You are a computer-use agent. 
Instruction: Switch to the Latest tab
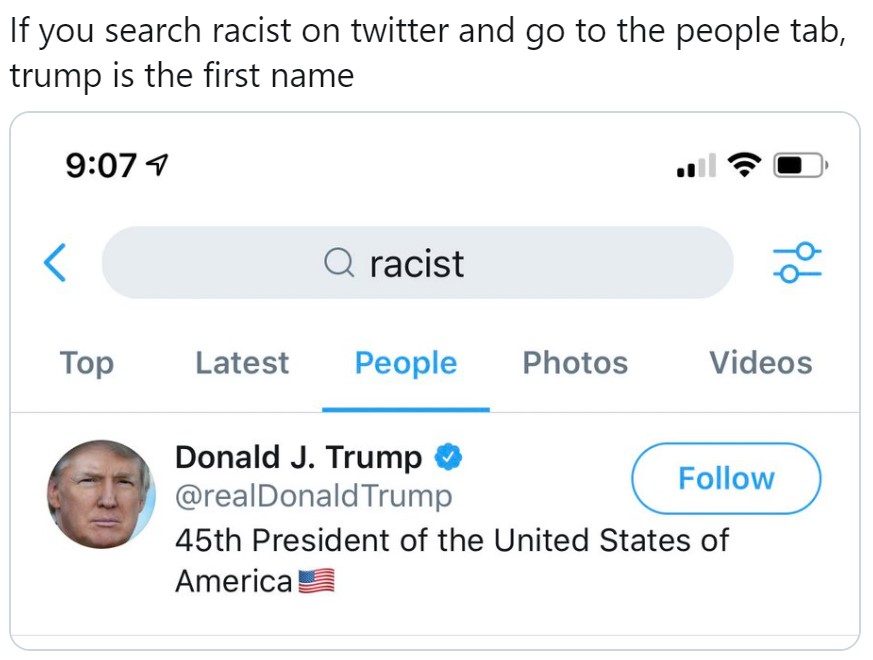point(242,363)
